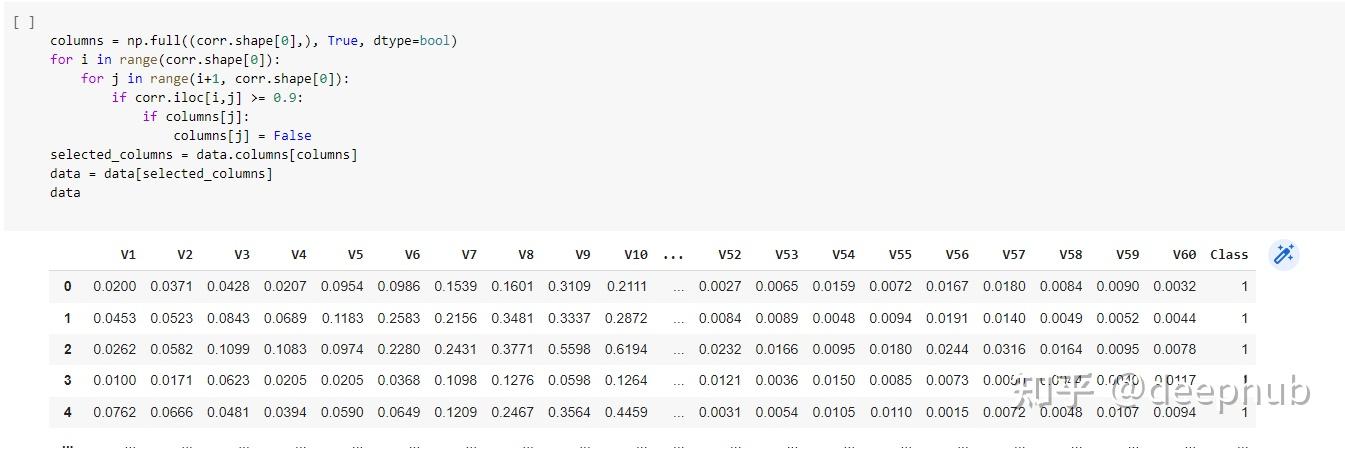The height and width of the screenshot is (451, 1345).
Task: Click the truncated rows ellipsis below row 4
Action: 68,443
